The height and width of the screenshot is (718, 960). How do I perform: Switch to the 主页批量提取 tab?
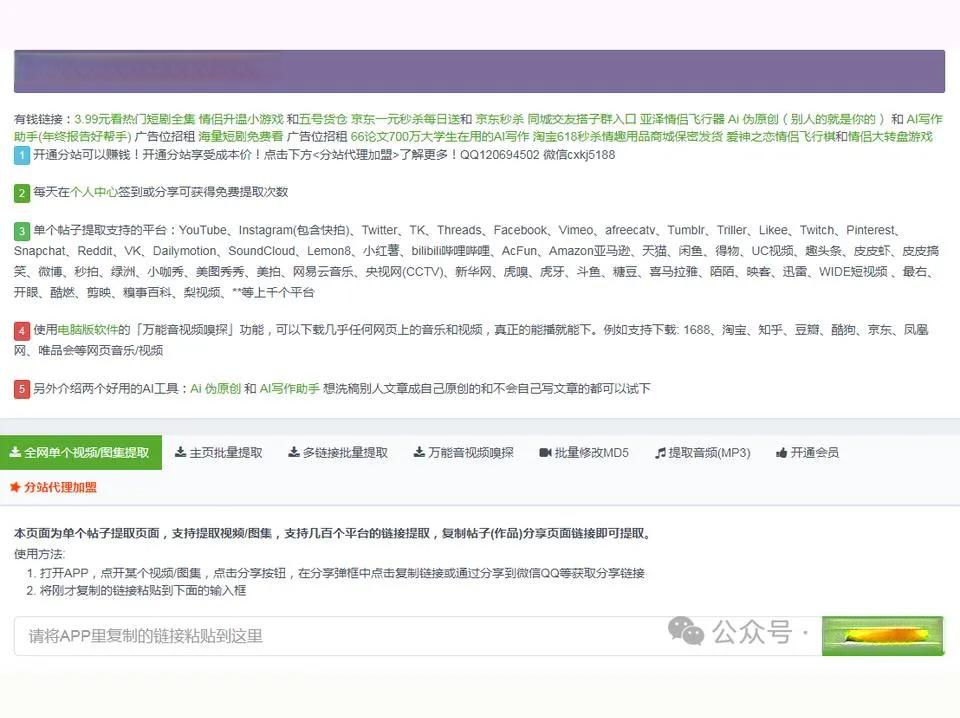(226, 453)
